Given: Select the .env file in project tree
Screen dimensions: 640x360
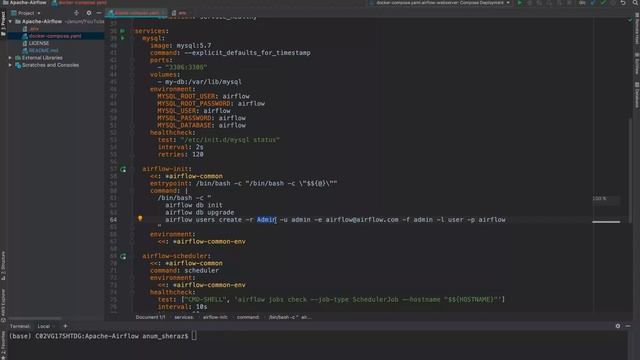Looking at the screenshot, I should [34, 29].
